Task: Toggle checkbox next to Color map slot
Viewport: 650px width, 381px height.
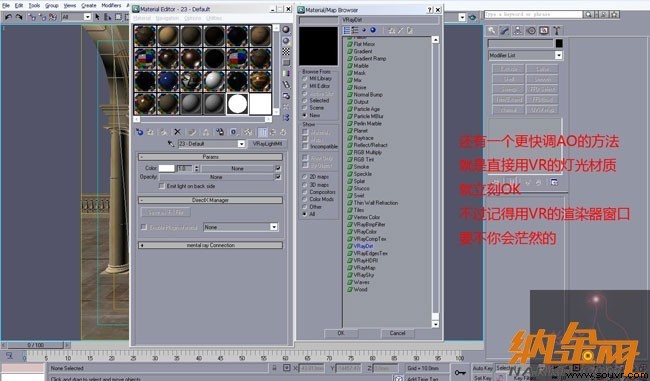Action: (278, 168)
